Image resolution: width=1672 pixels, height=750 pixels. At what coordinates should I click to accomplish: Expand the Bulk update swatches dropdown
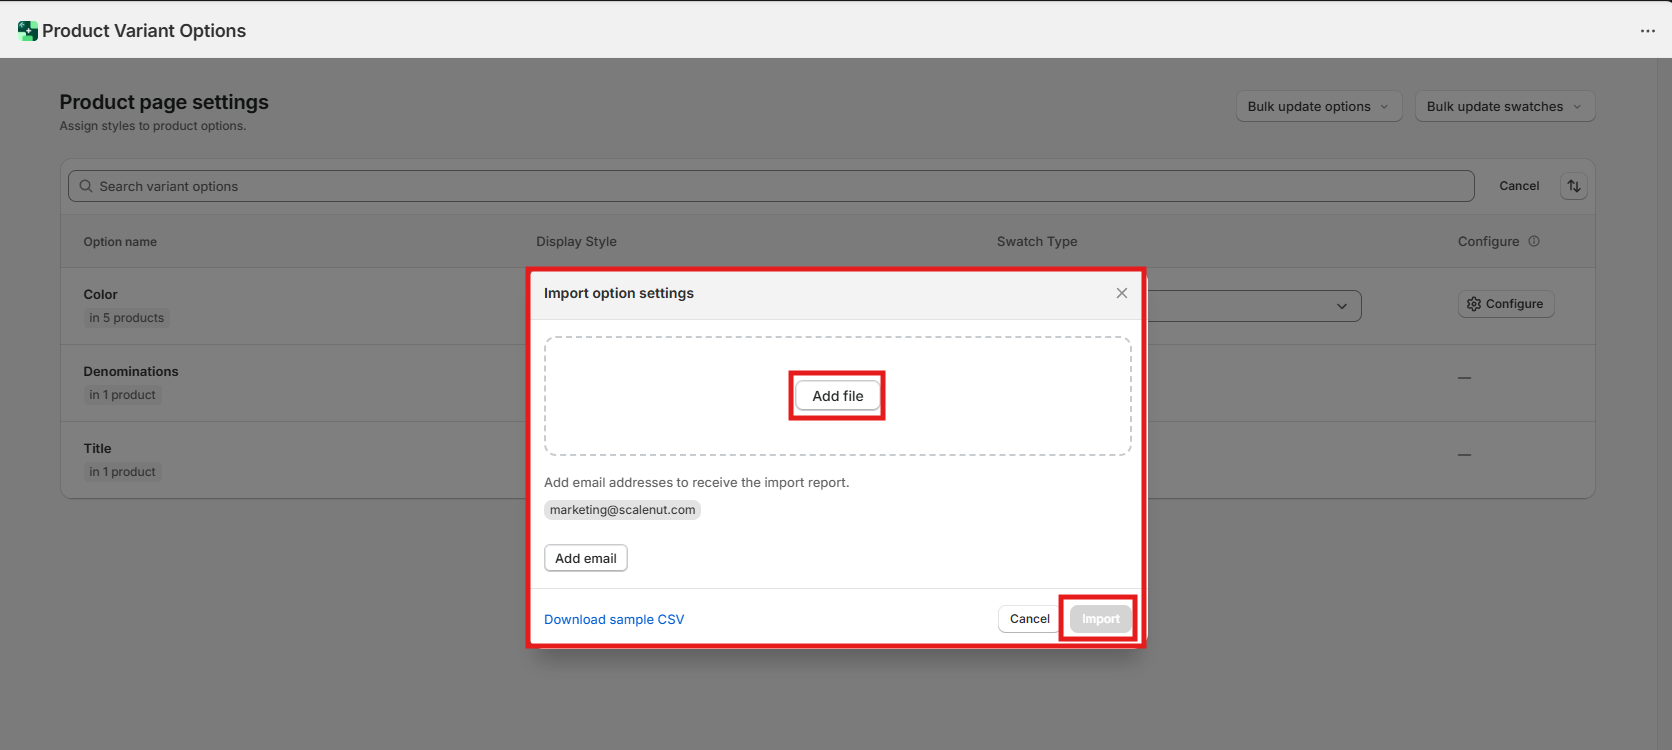pos(1504,107)
